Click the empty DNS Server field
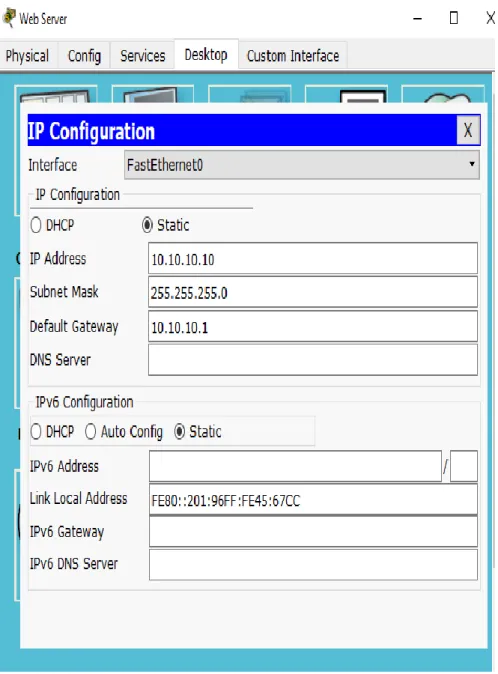498x674 pixels. (313, 360)
